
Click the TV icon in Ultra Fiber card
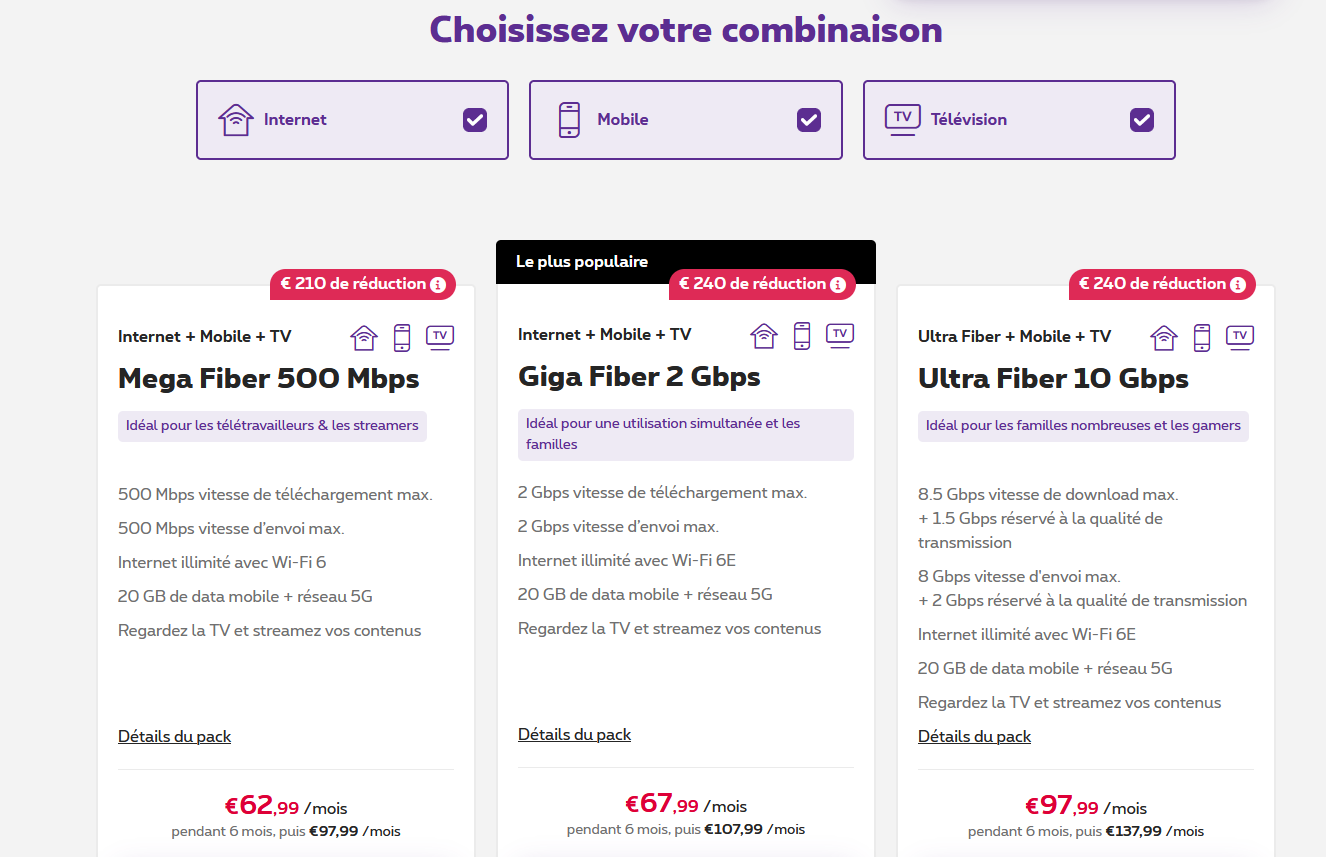(x=1240, y=337)
